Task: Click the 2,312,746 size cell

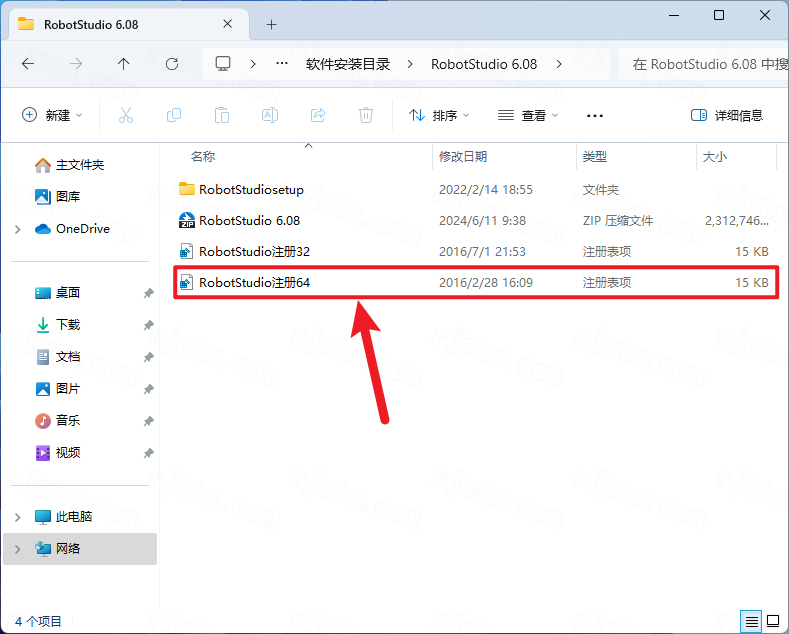Action: [x=737, y=220]
